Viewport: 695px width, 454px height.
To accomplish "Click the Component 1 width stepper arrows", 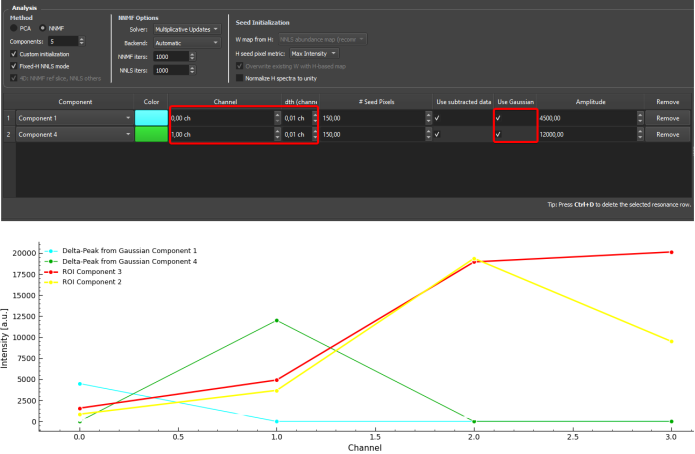I will [315, 118].
